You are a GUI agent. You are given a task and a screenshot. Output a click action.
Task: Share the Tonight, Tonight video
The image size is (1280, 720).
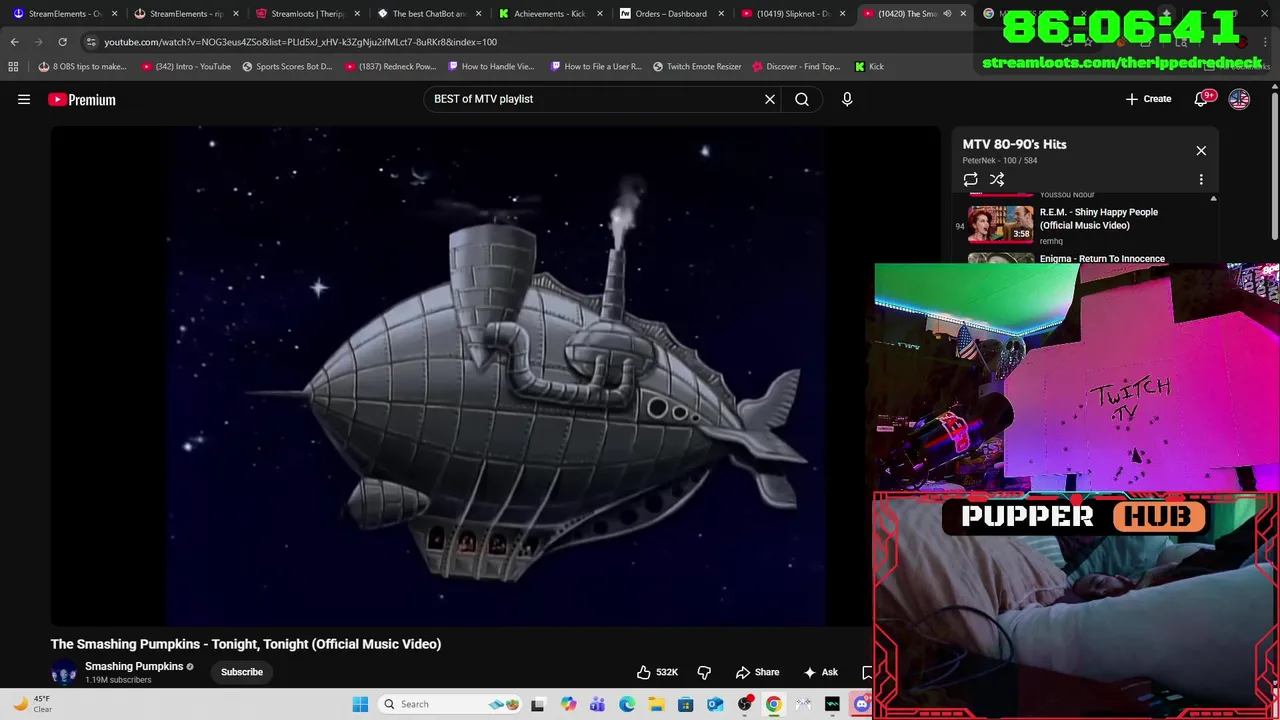[x=757, y=672]
